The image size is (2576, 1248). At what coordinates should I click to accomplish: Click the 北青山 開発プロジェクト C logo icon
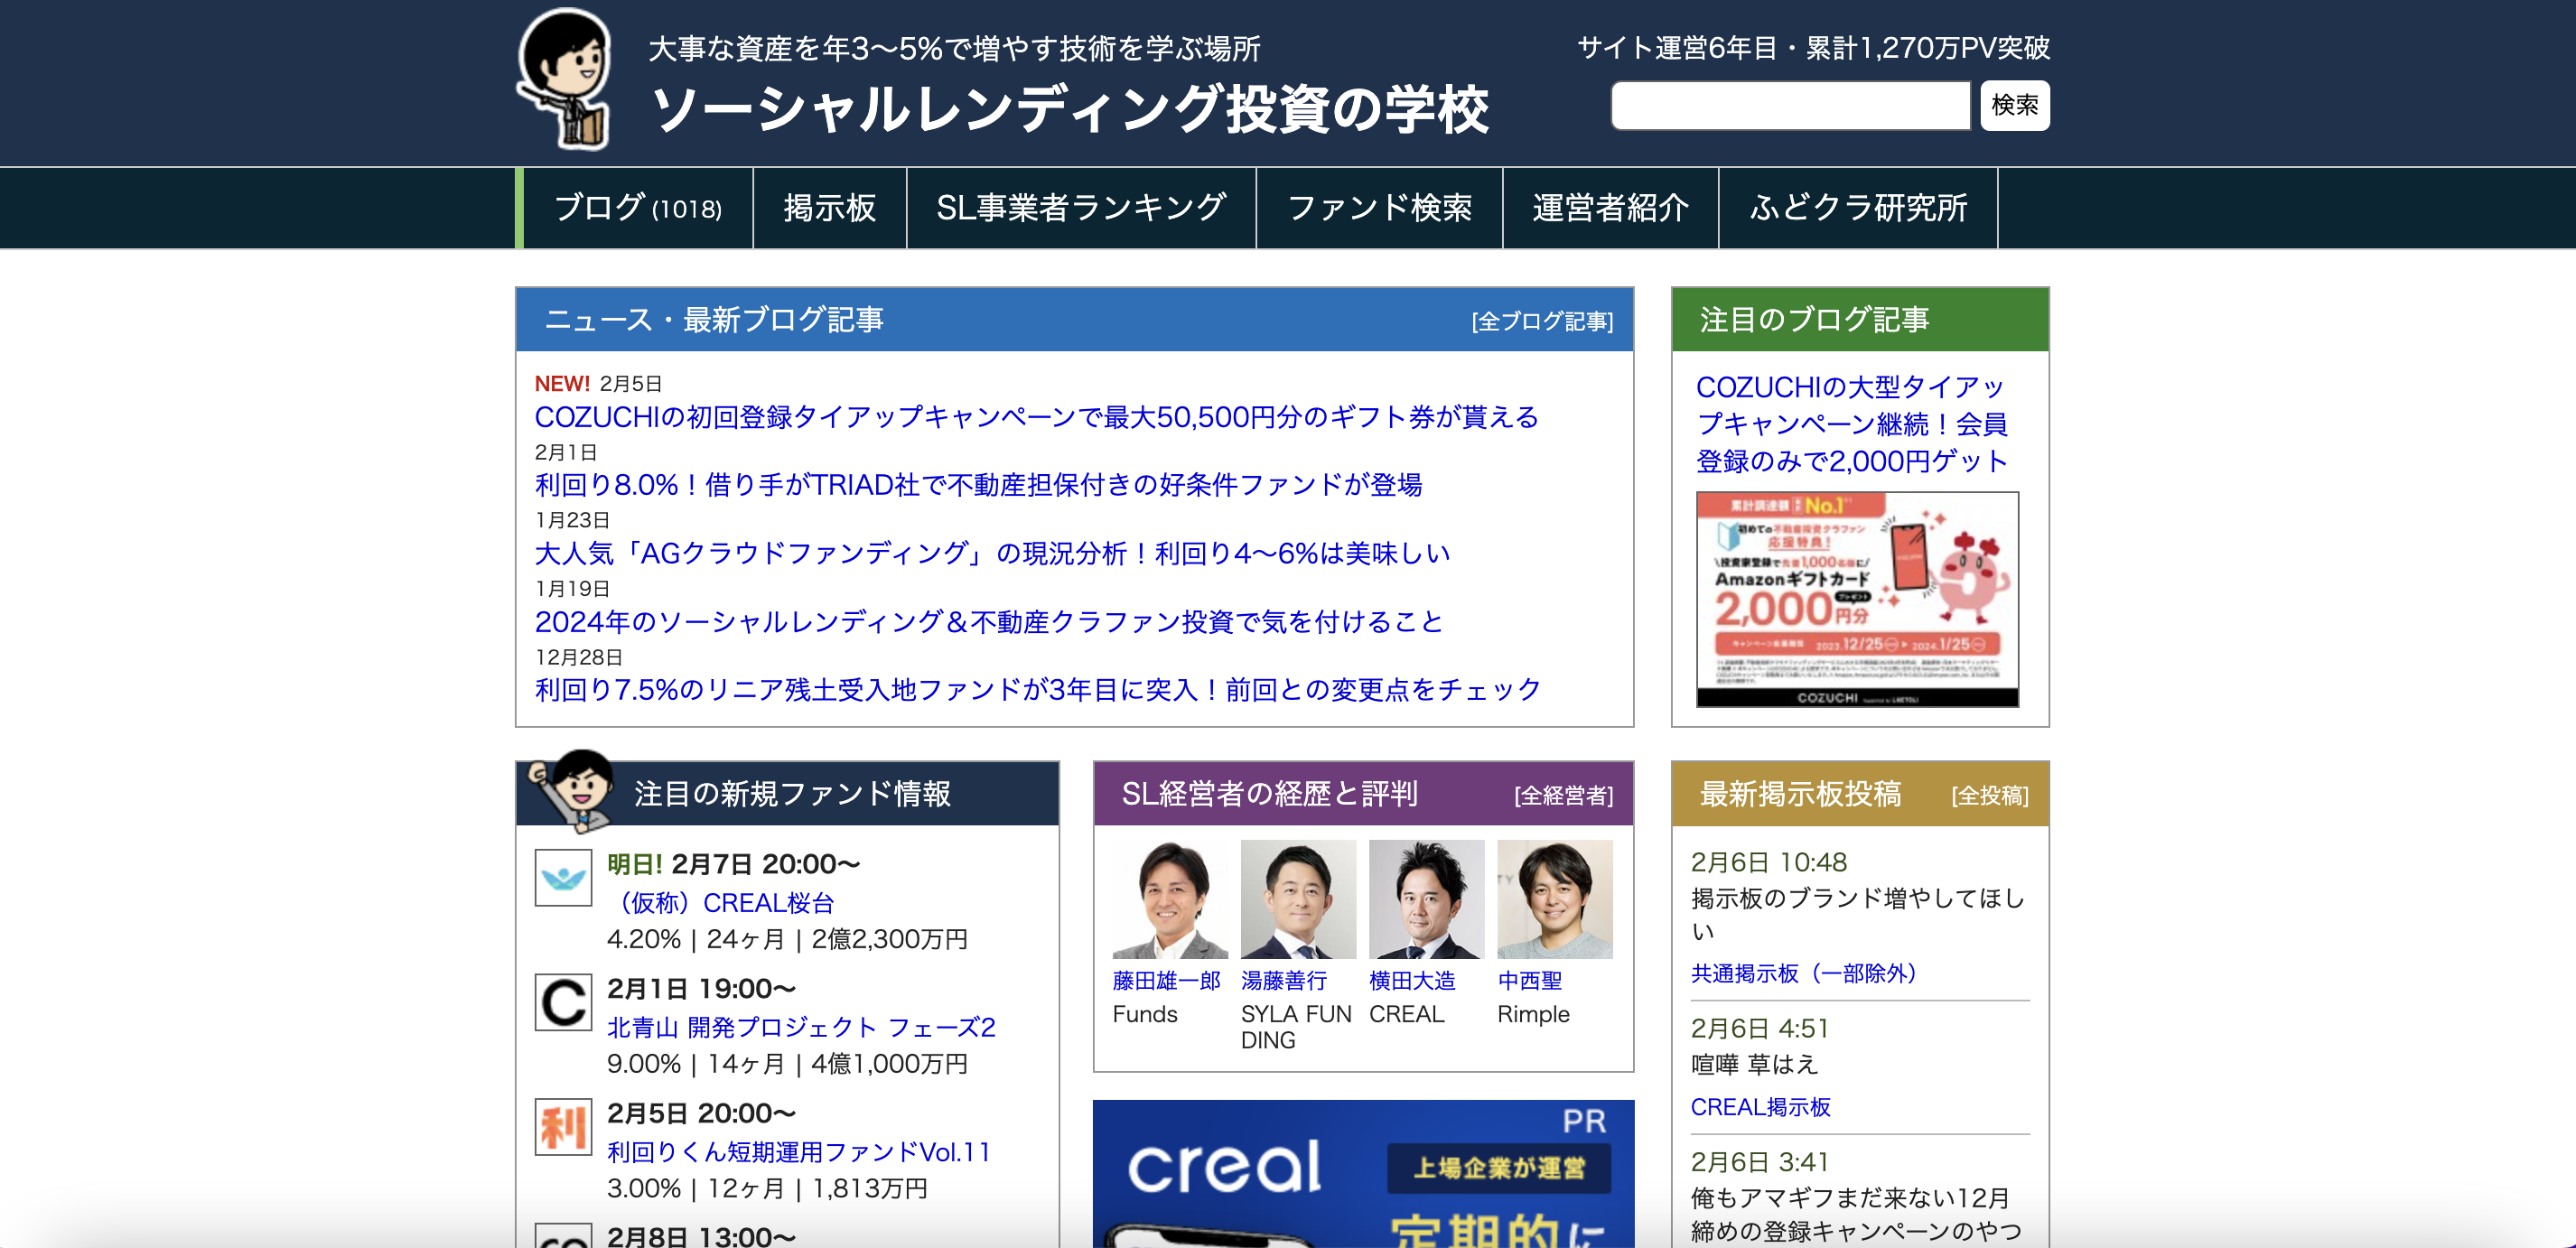point(563,1002)
